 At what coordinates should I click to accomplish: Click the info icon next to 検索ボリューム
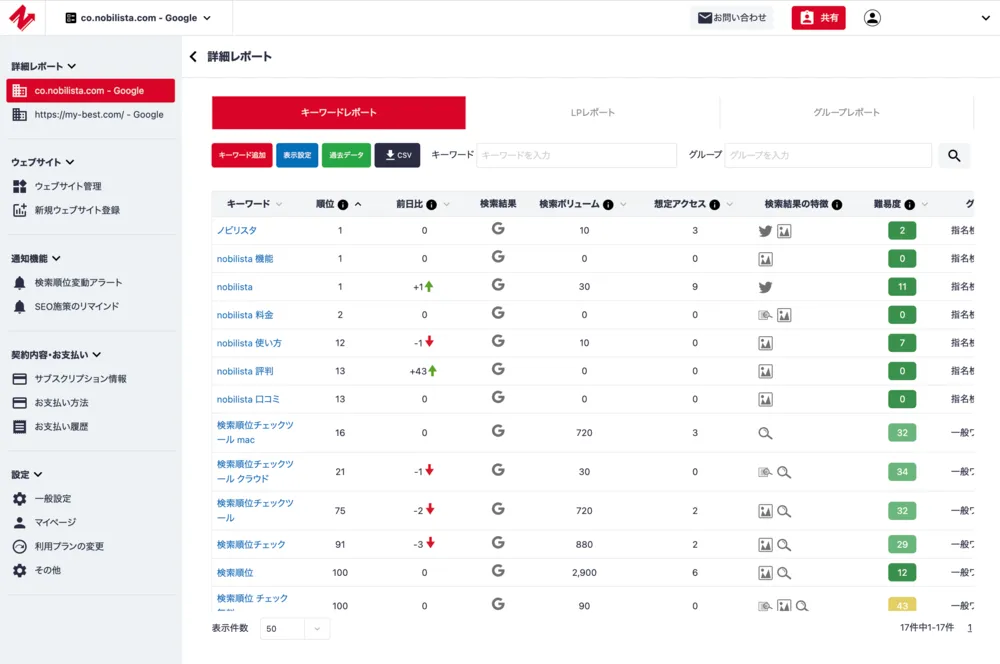608,205
